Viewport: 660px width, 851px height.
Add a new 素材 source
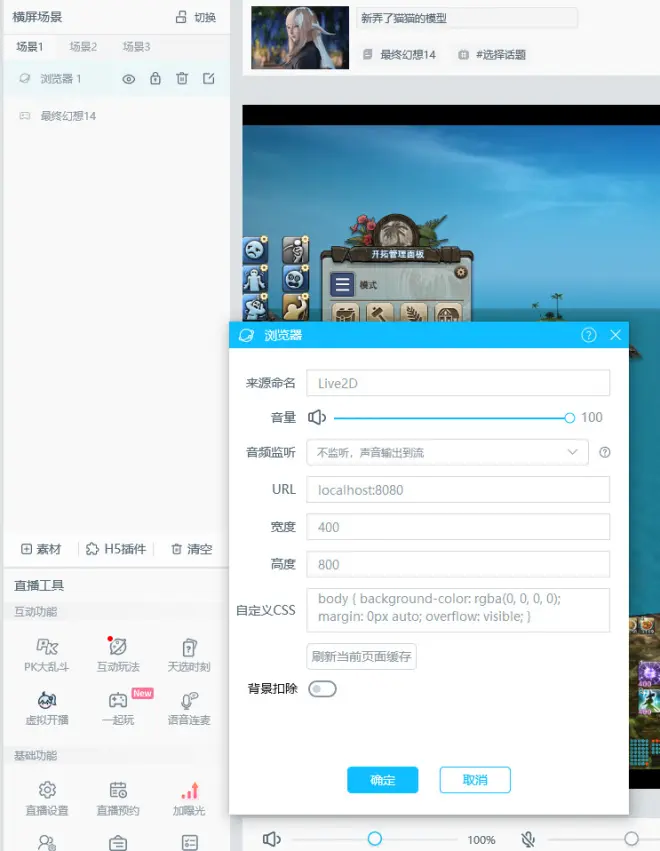click(x=41, y=549)
